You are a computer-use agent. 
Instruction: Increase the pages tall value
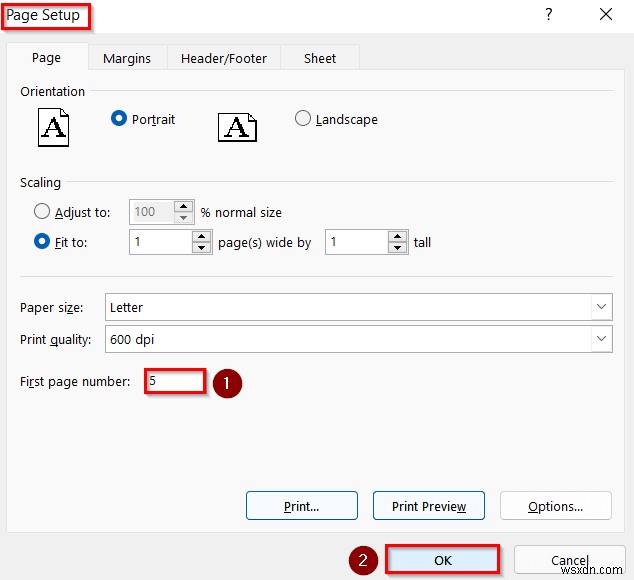click(397, 236)
